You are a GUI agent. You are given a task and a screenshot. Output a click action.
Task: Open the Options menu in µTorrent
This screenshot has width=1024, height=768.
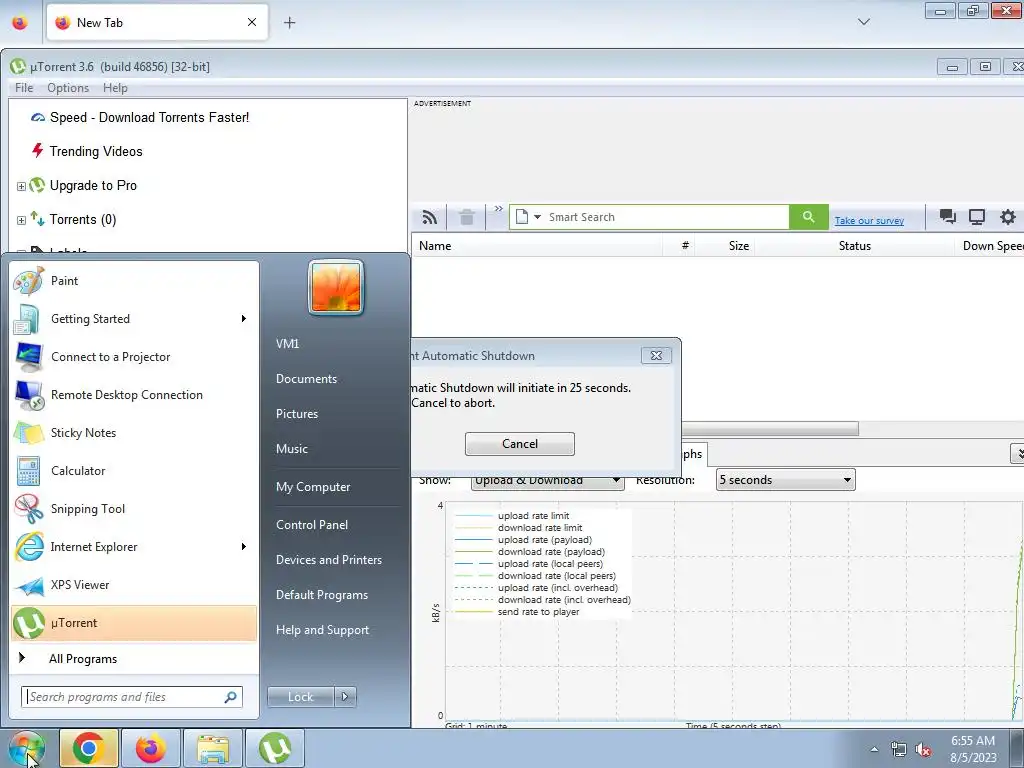tap(68, 88)
